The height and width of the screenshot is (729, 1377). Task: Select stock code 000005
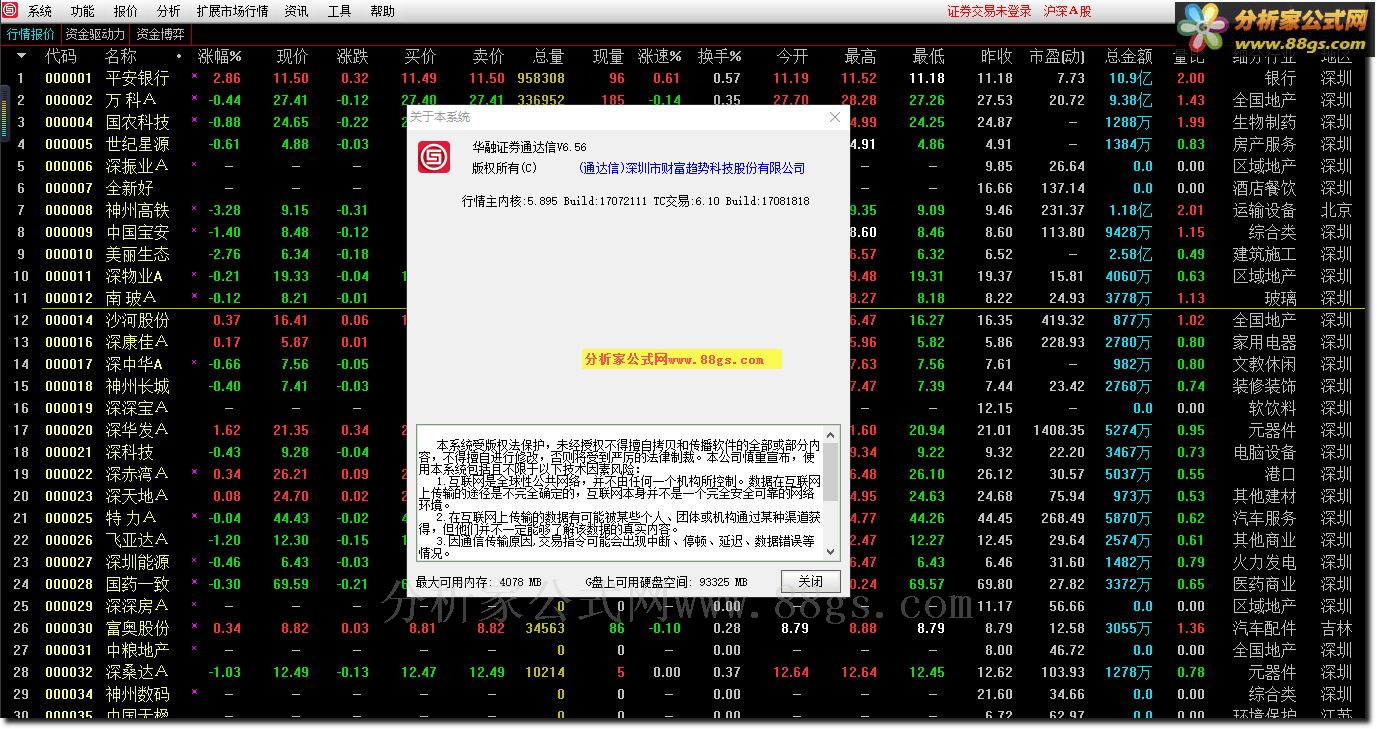coord(69,144)
